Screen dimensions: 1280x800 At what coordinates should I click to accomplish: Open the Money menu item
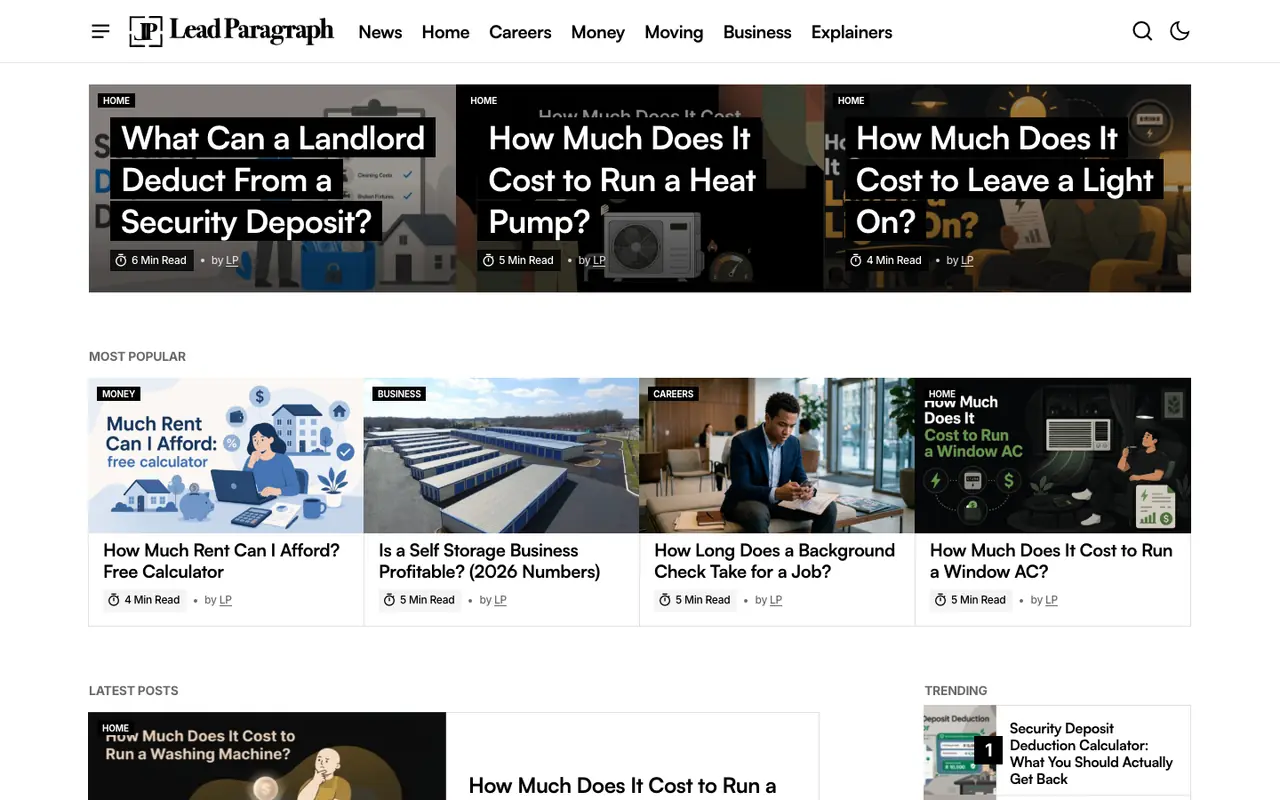pyautogui.click(x=598, y=32)
